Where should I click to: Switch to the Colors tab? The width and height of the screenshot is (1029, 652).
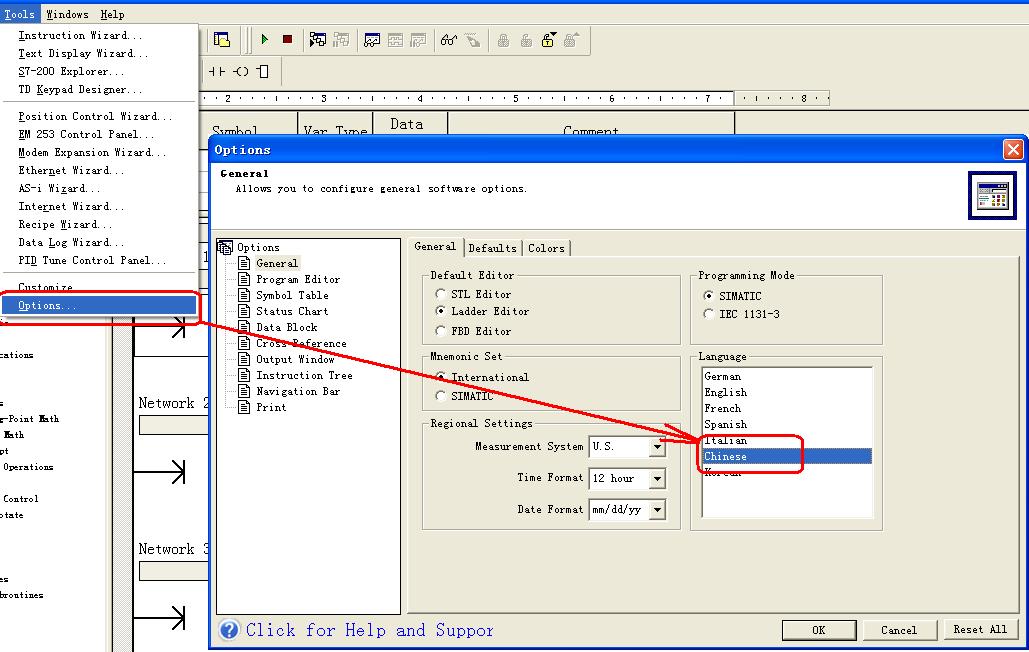pos(546,248)
